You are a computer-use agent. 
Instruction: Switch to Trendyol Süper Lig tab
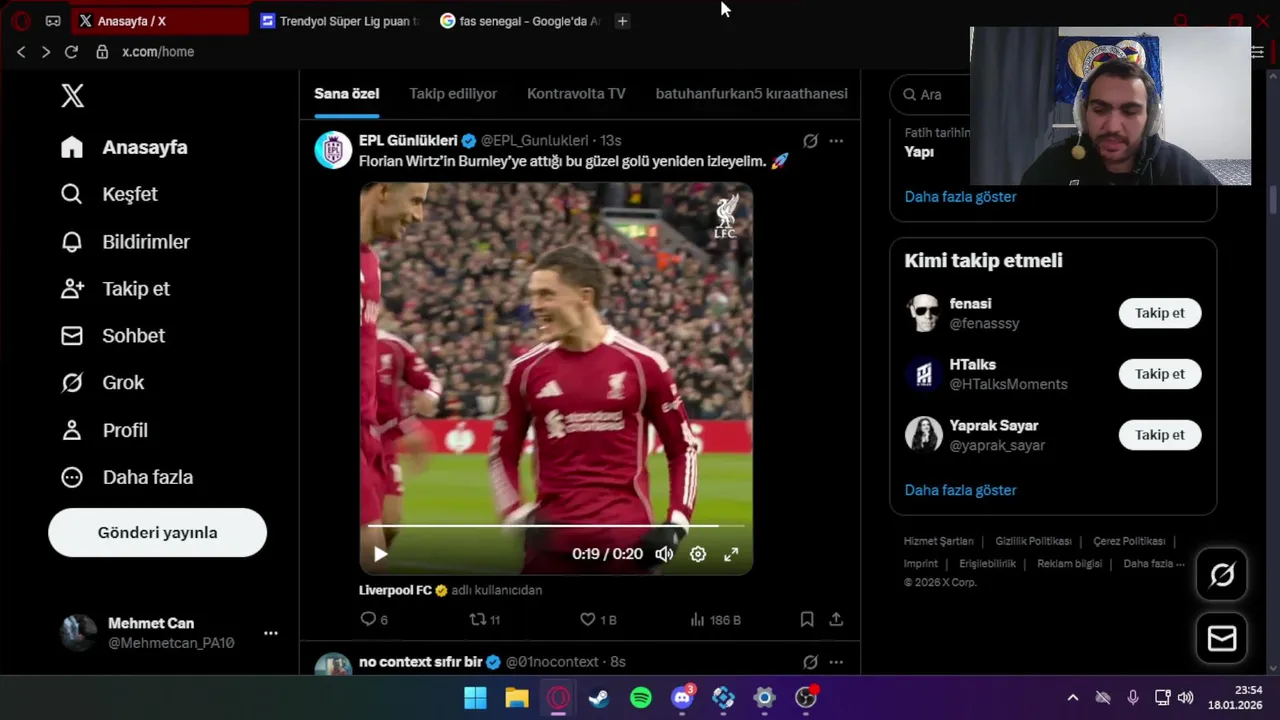(340, 21)
